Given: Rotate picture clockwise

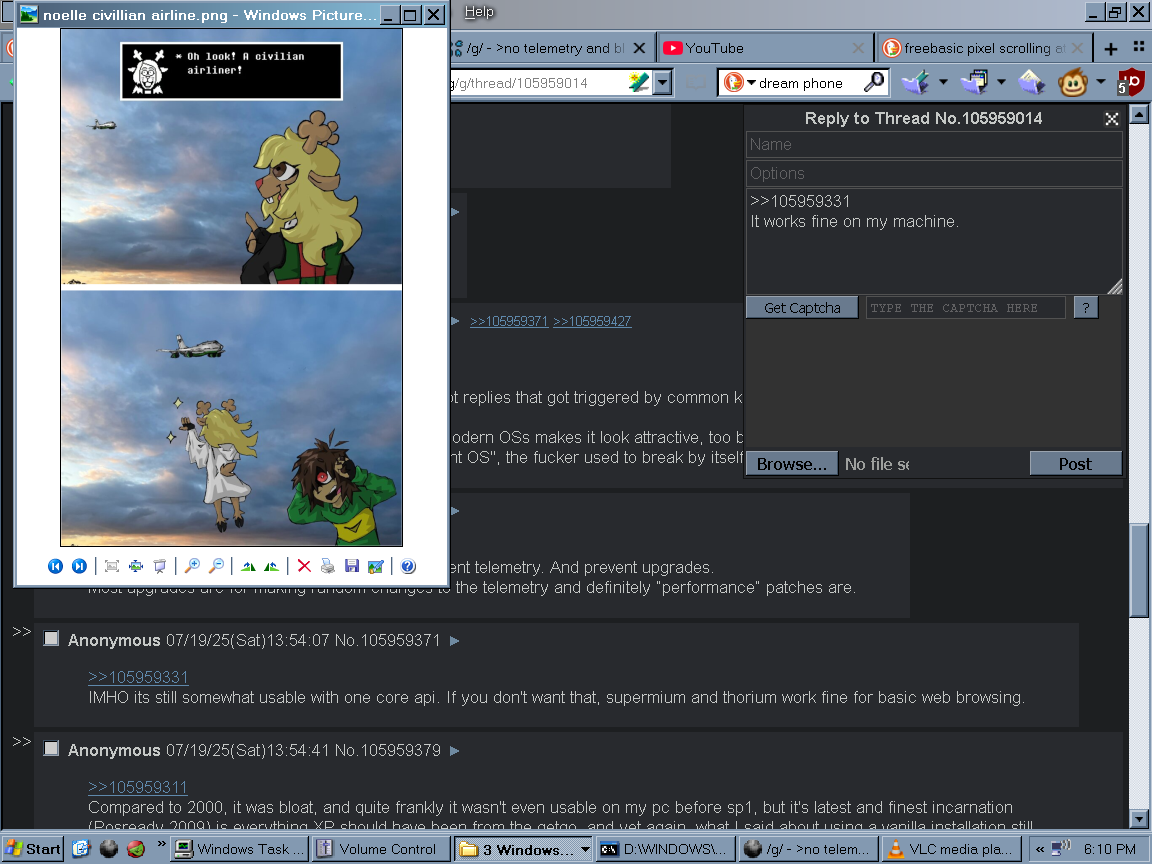Looking at the screenshot, I should click(248, 566).
